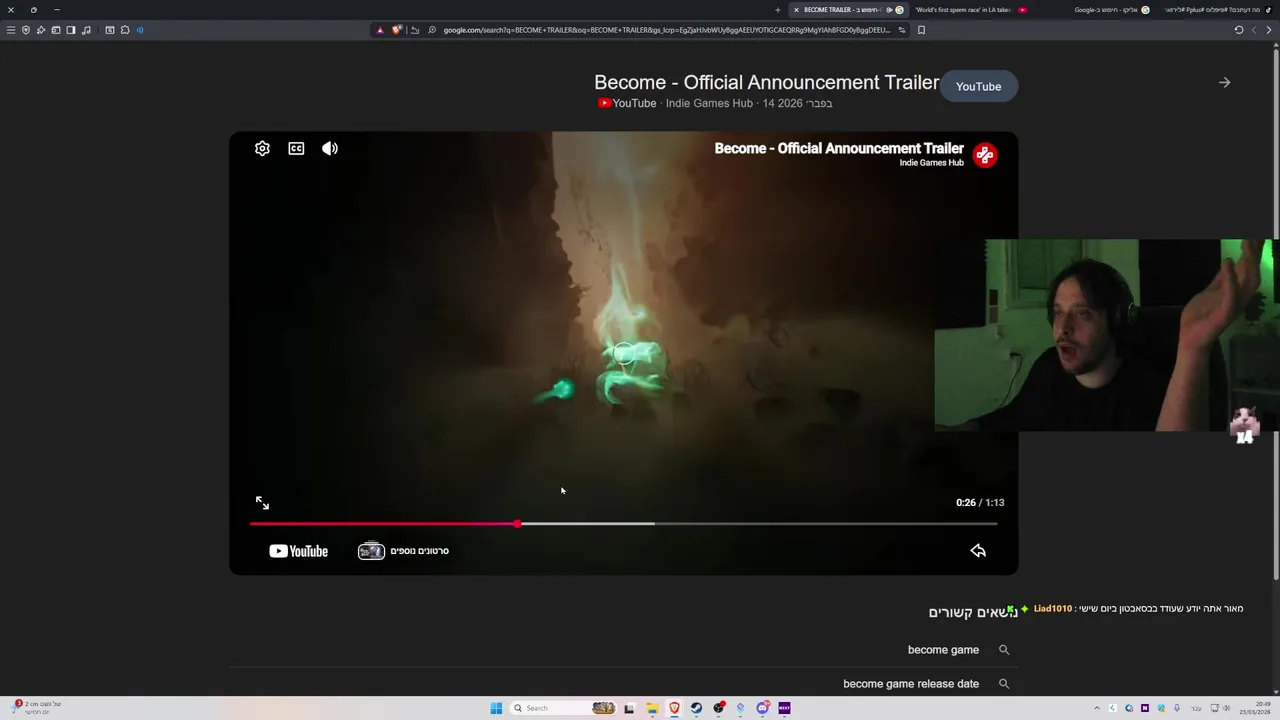This screenshot has width=1280, height=720.
Task: Toggle the sidebar panel icon
Action: pos(71,30)
